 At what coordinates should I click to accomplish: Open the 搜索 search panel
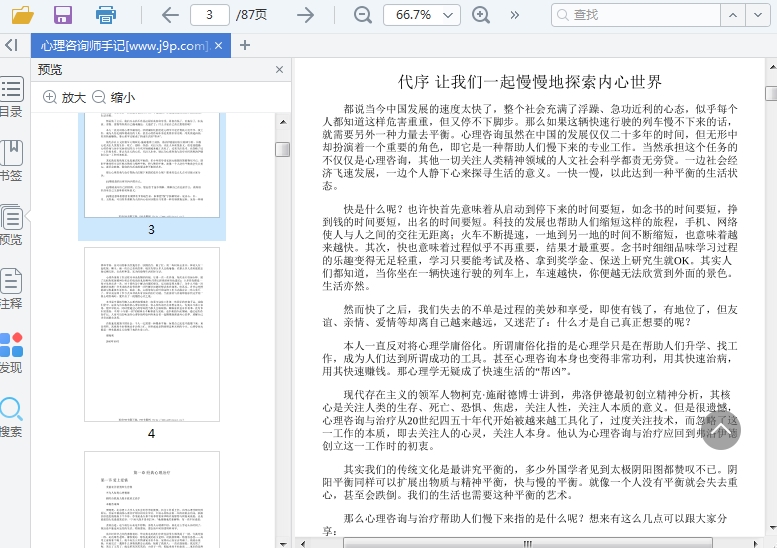(x=11, y=417)
